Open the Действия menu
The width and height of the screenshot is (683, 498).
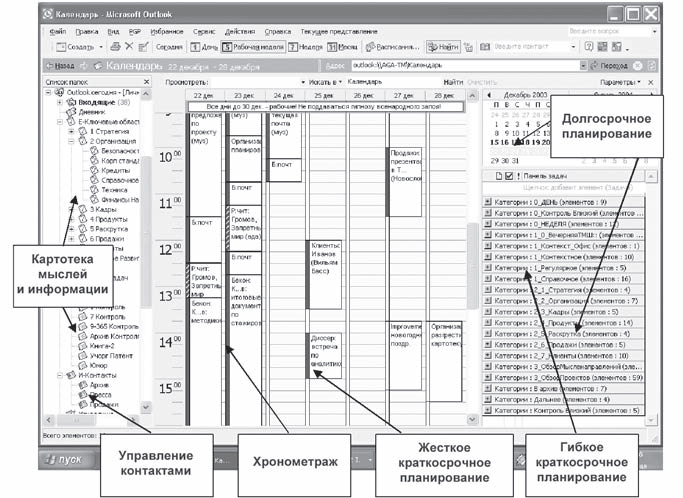point(239,32)
